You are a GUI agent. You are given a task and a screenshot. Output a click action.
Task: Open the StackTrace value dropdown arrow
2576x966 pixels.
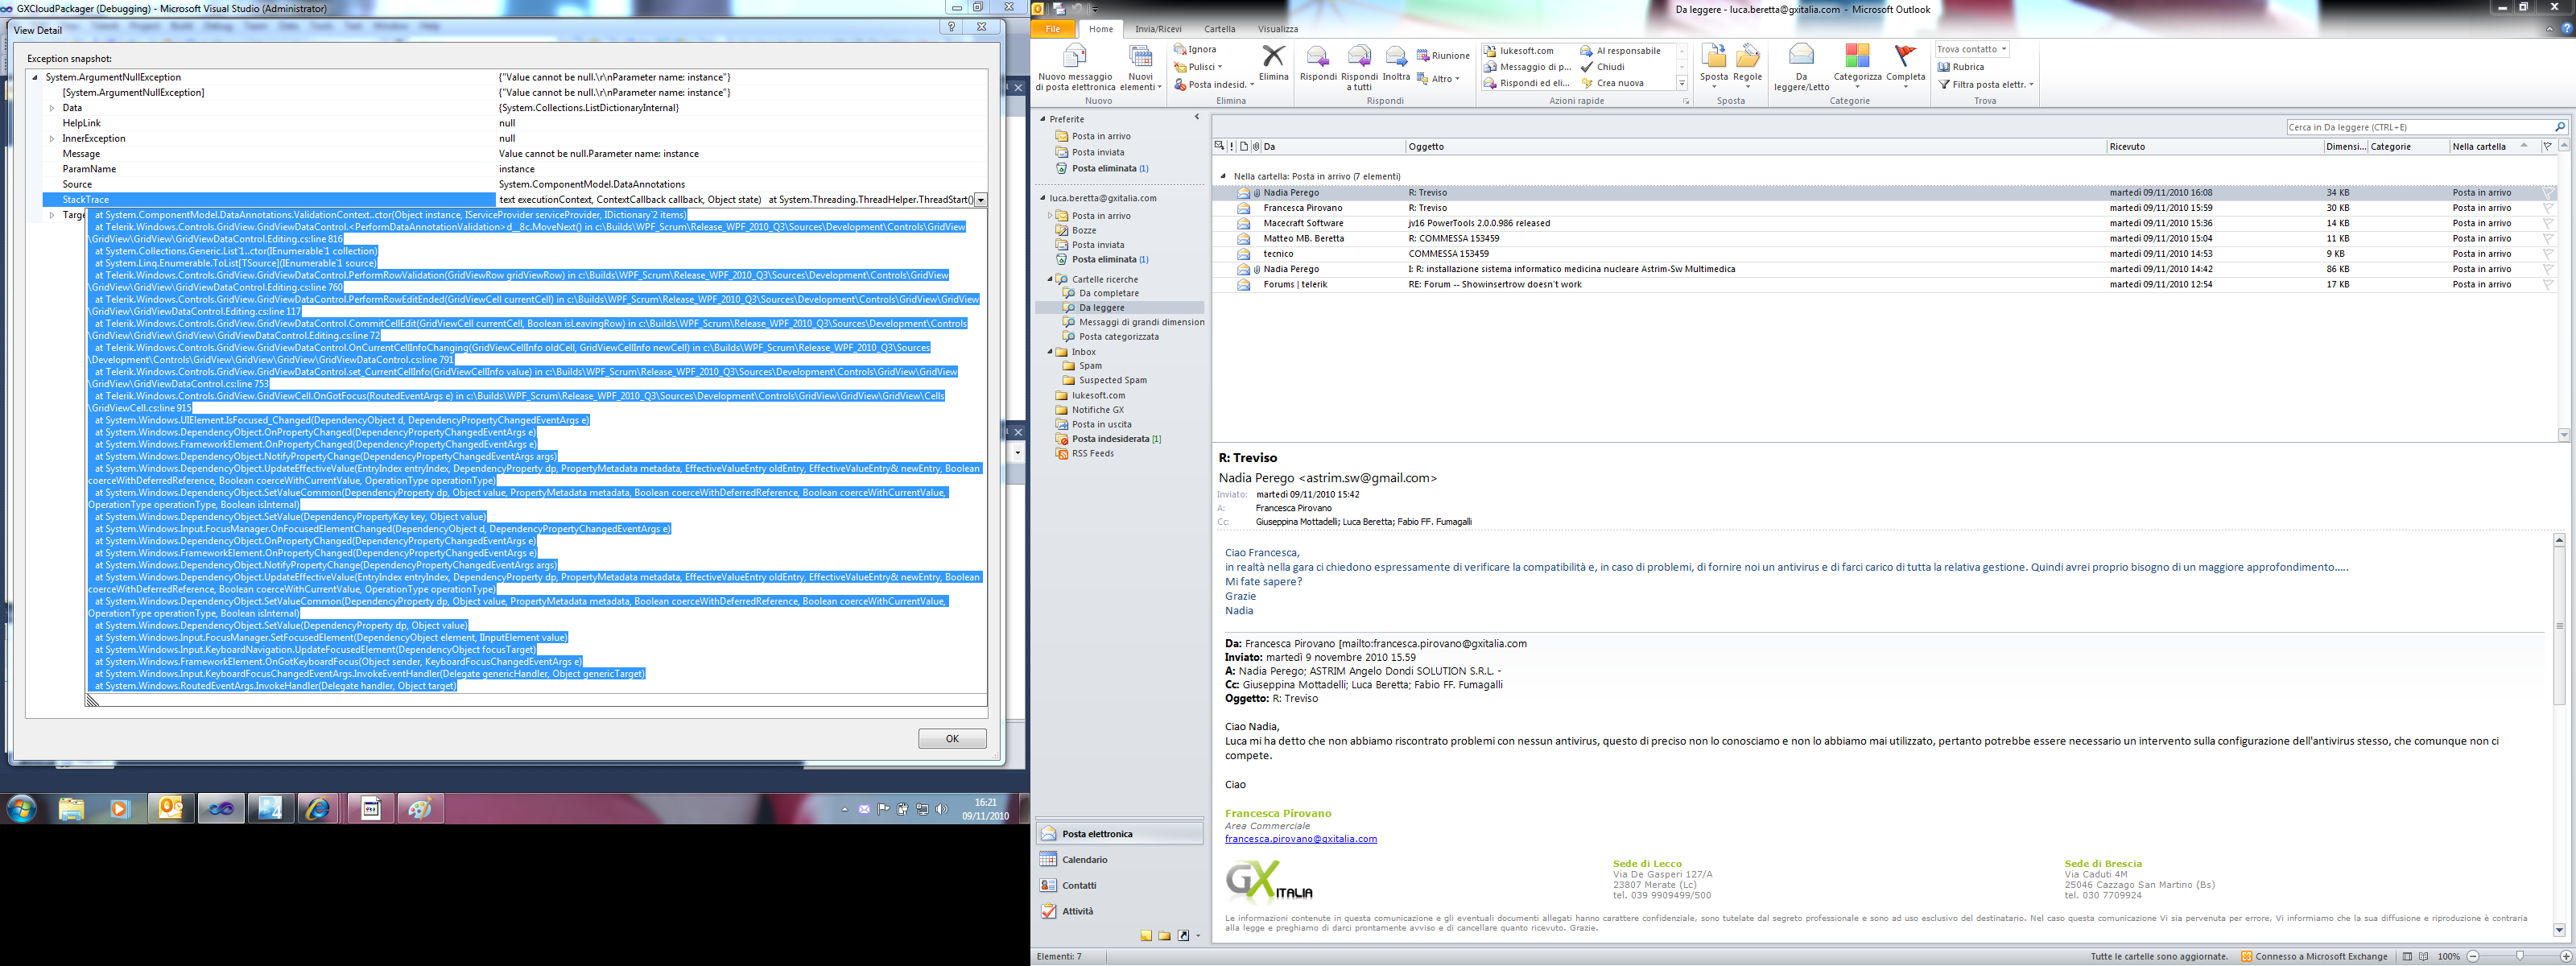tap(980, 200)
